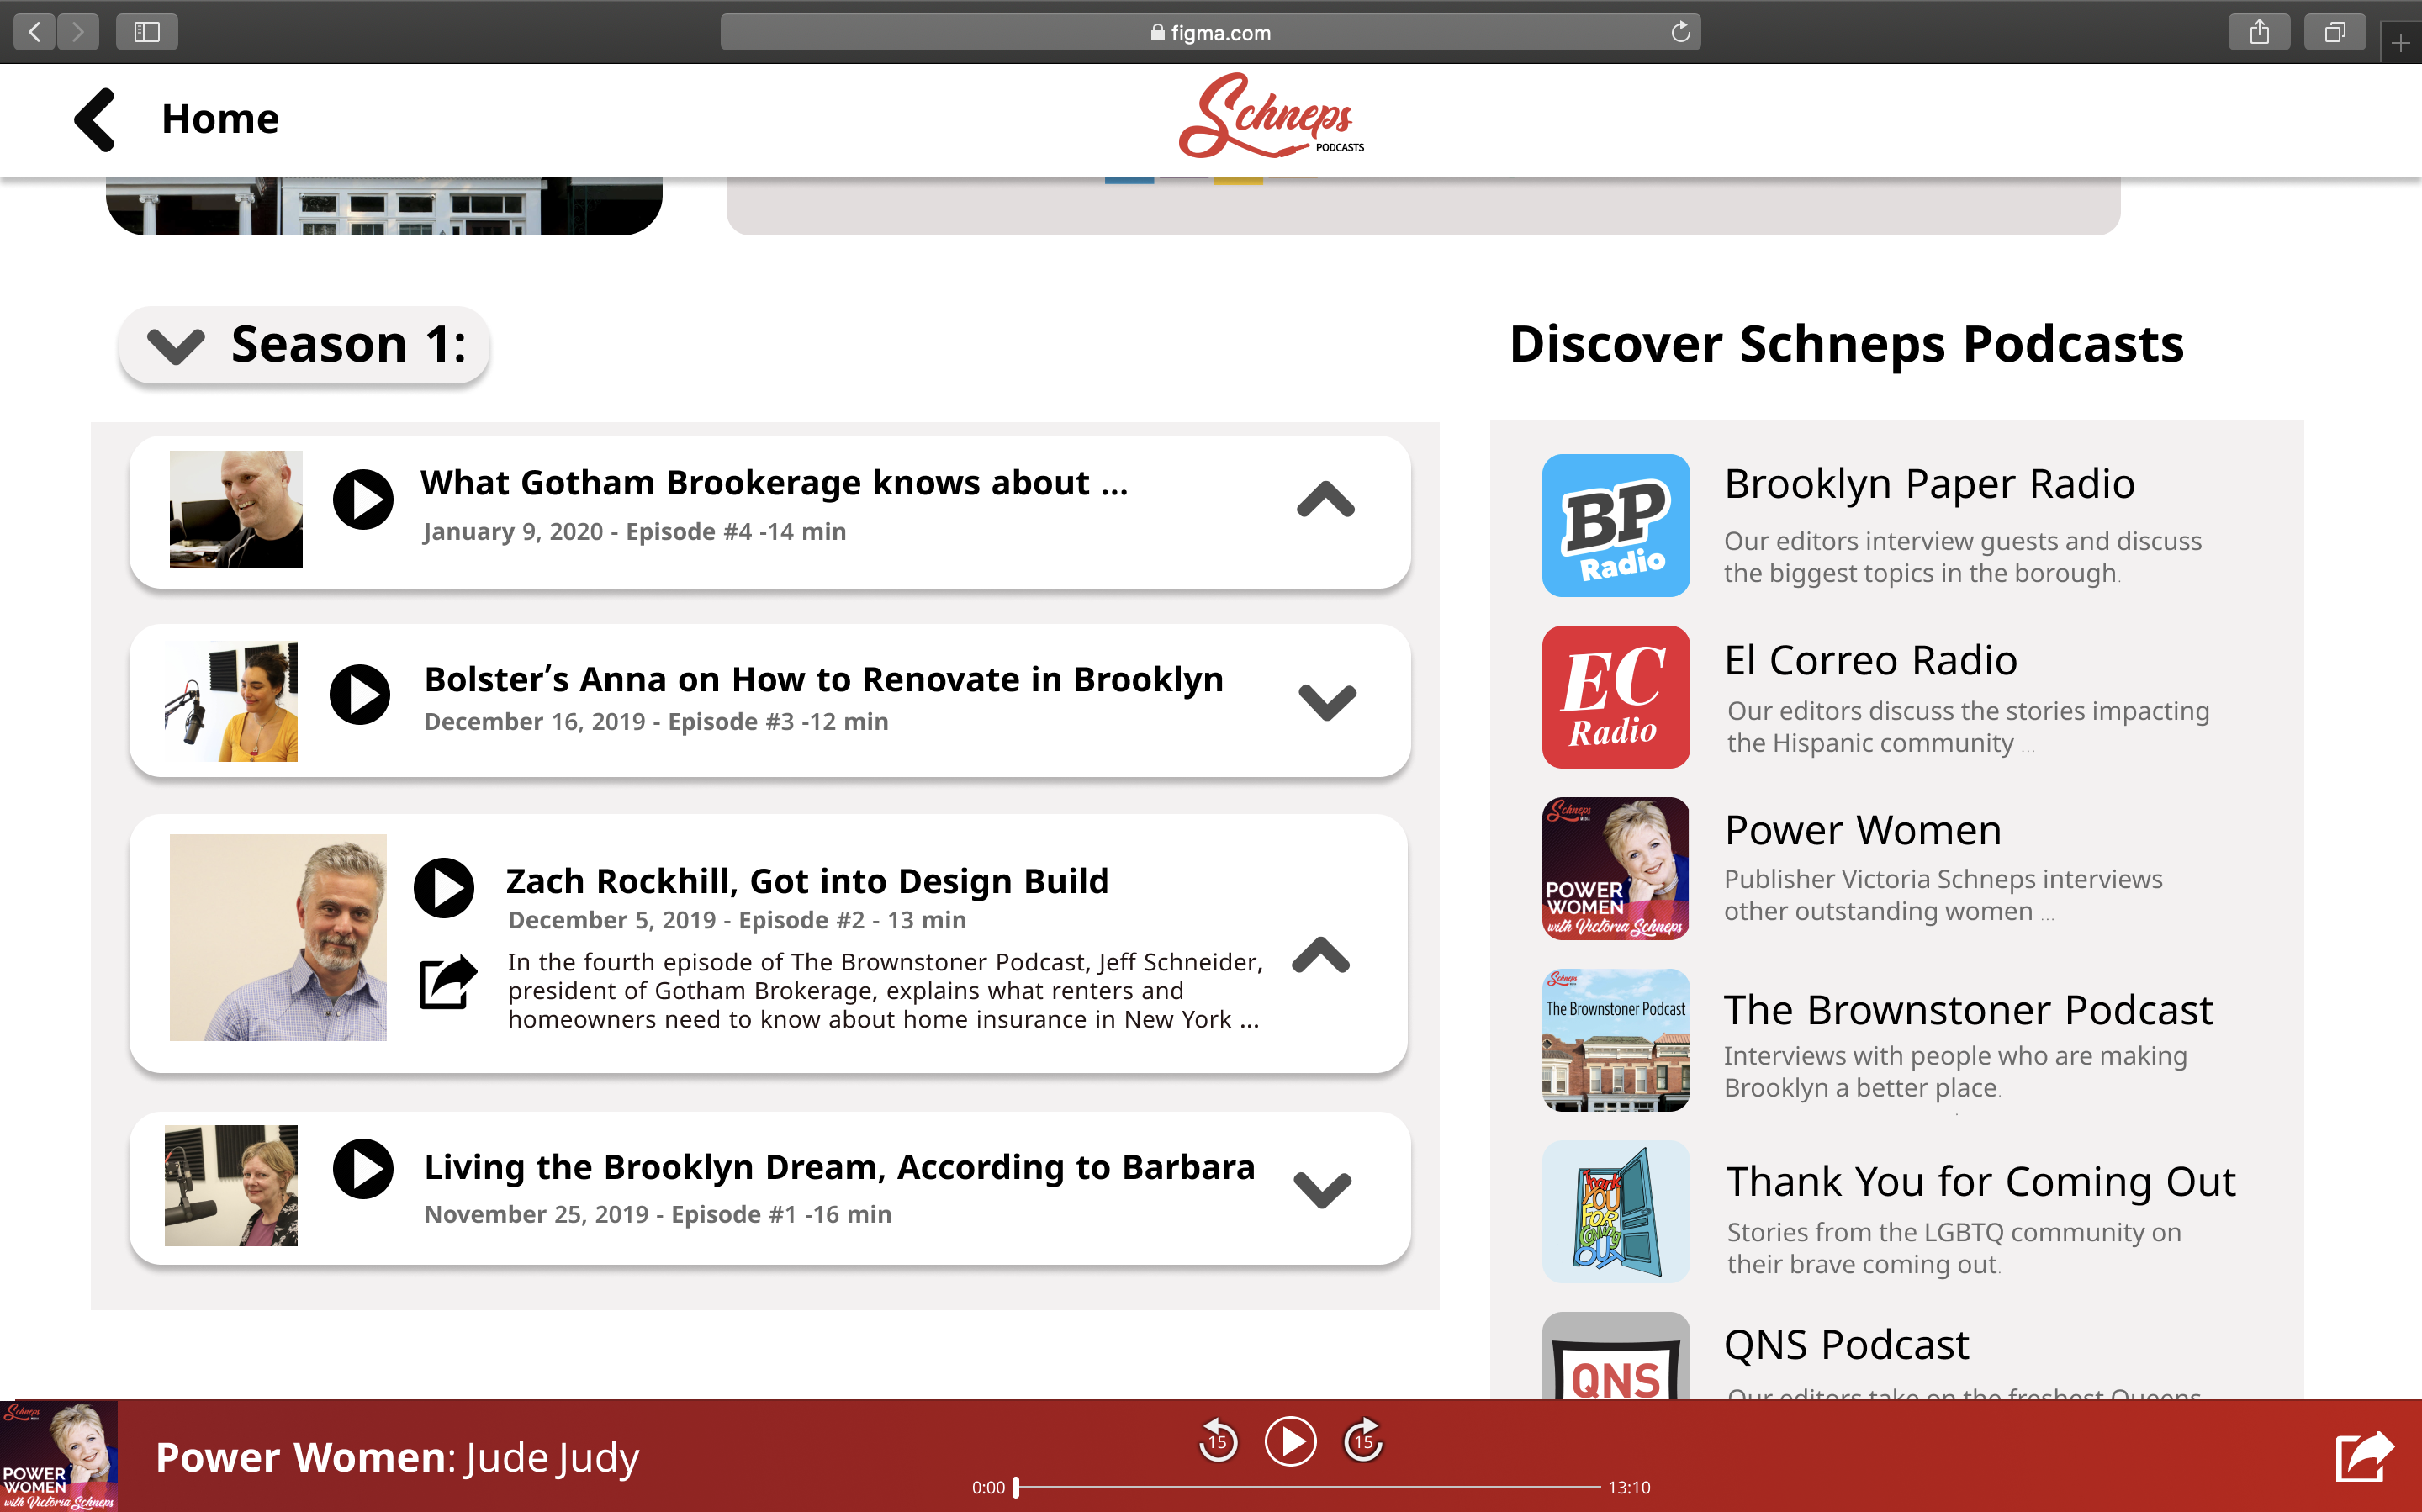Show all tabs overview button
The width and height of the screenshot is (2422, 1512).
click(x=2334, y=32)
